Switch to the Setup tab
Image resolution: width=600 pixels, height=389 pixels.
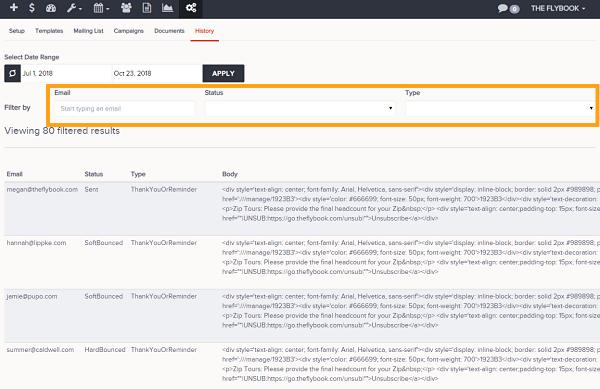click(17, 31)
